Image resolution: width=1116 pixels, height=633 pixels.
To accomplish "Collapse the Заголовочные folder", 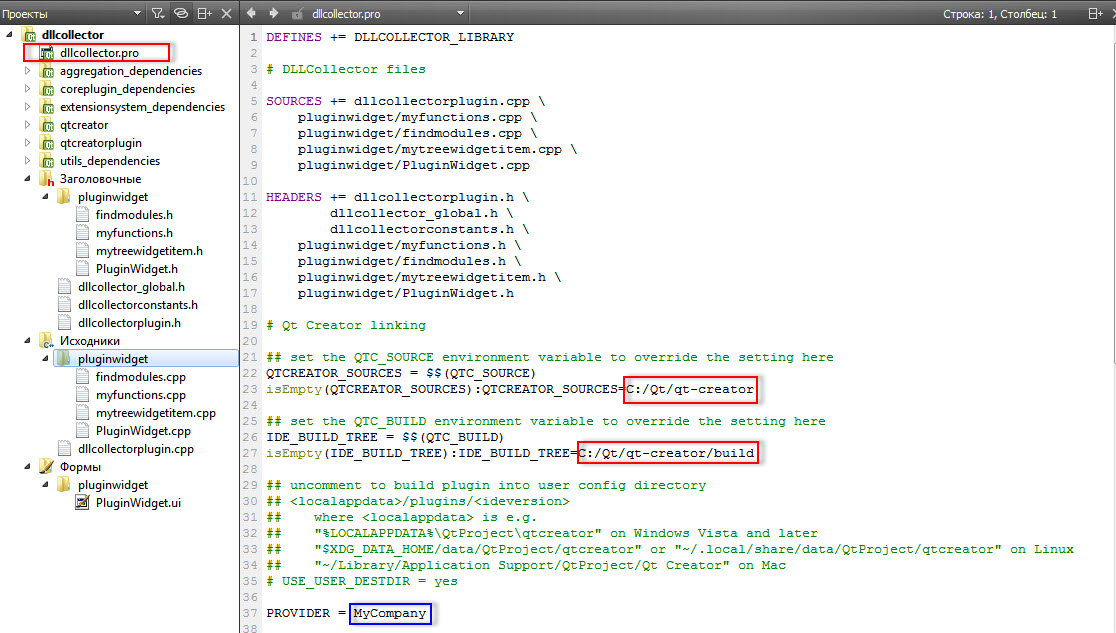I will (x=27, y=179).
